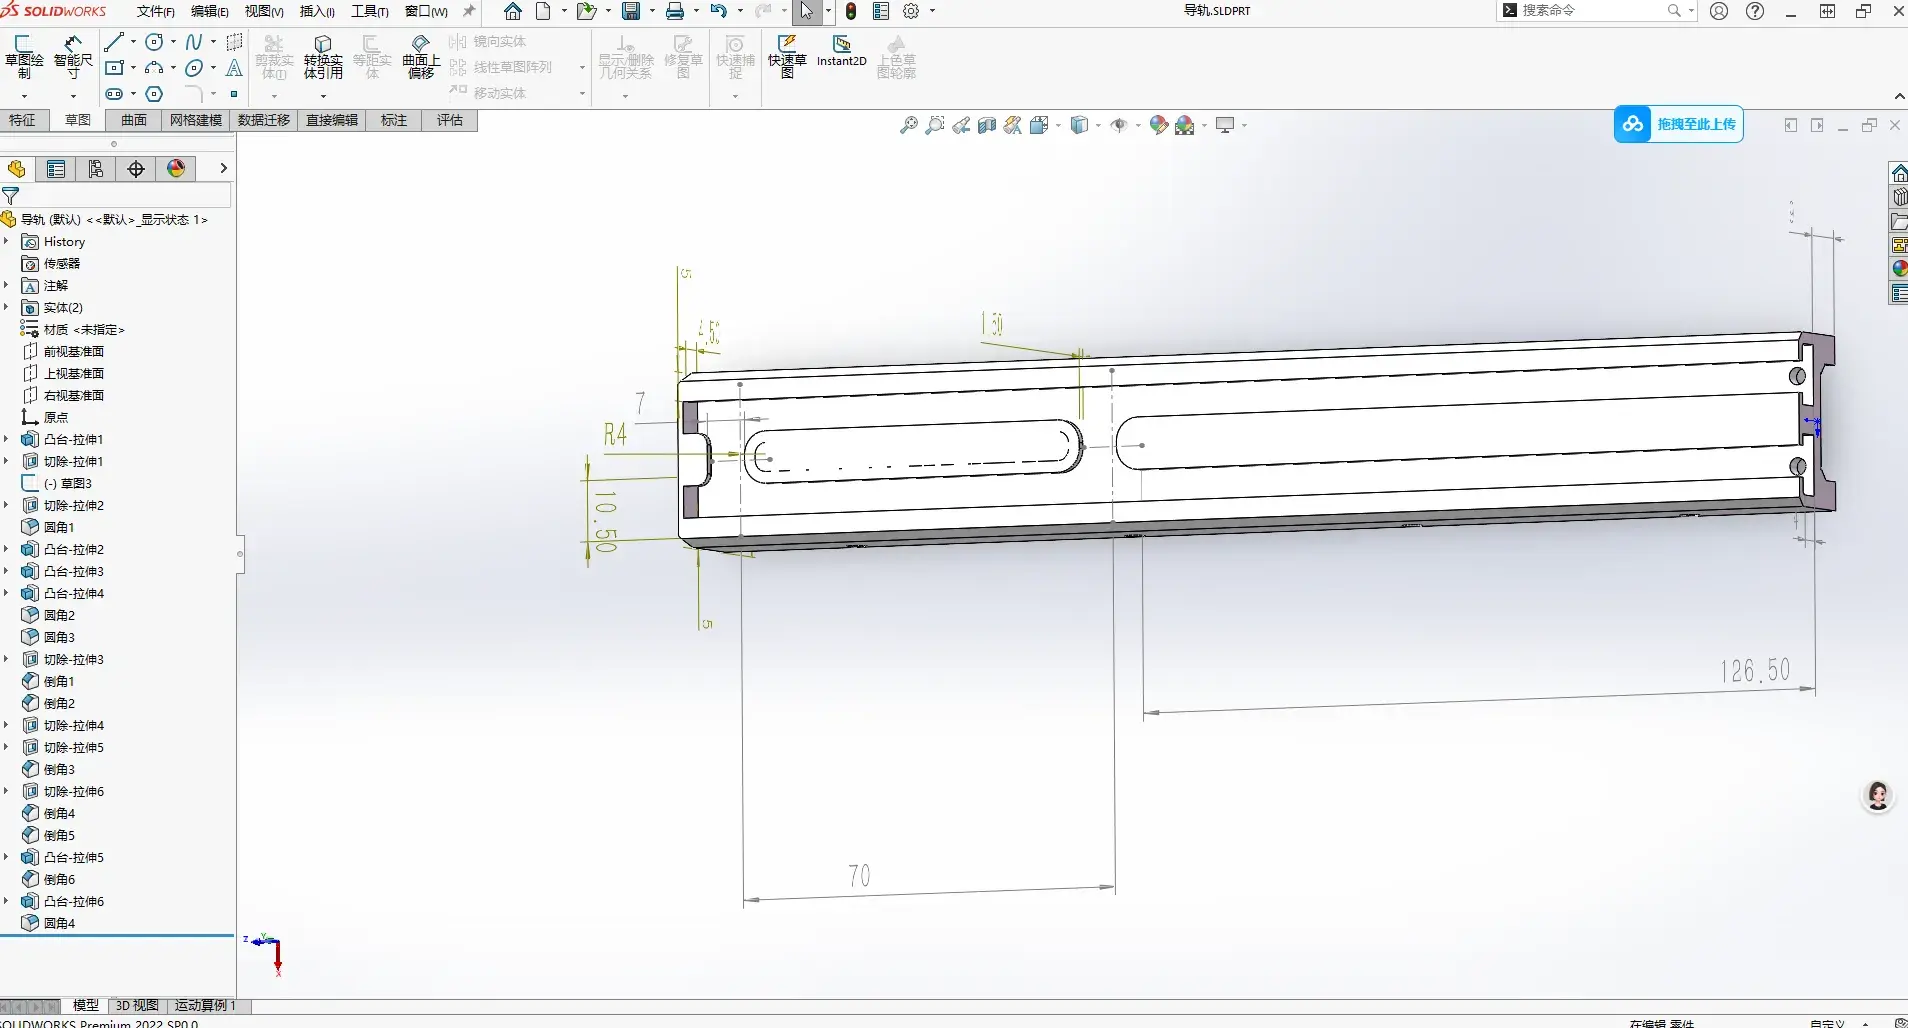Open the Section View icon in view toolbar

point(987,125)
